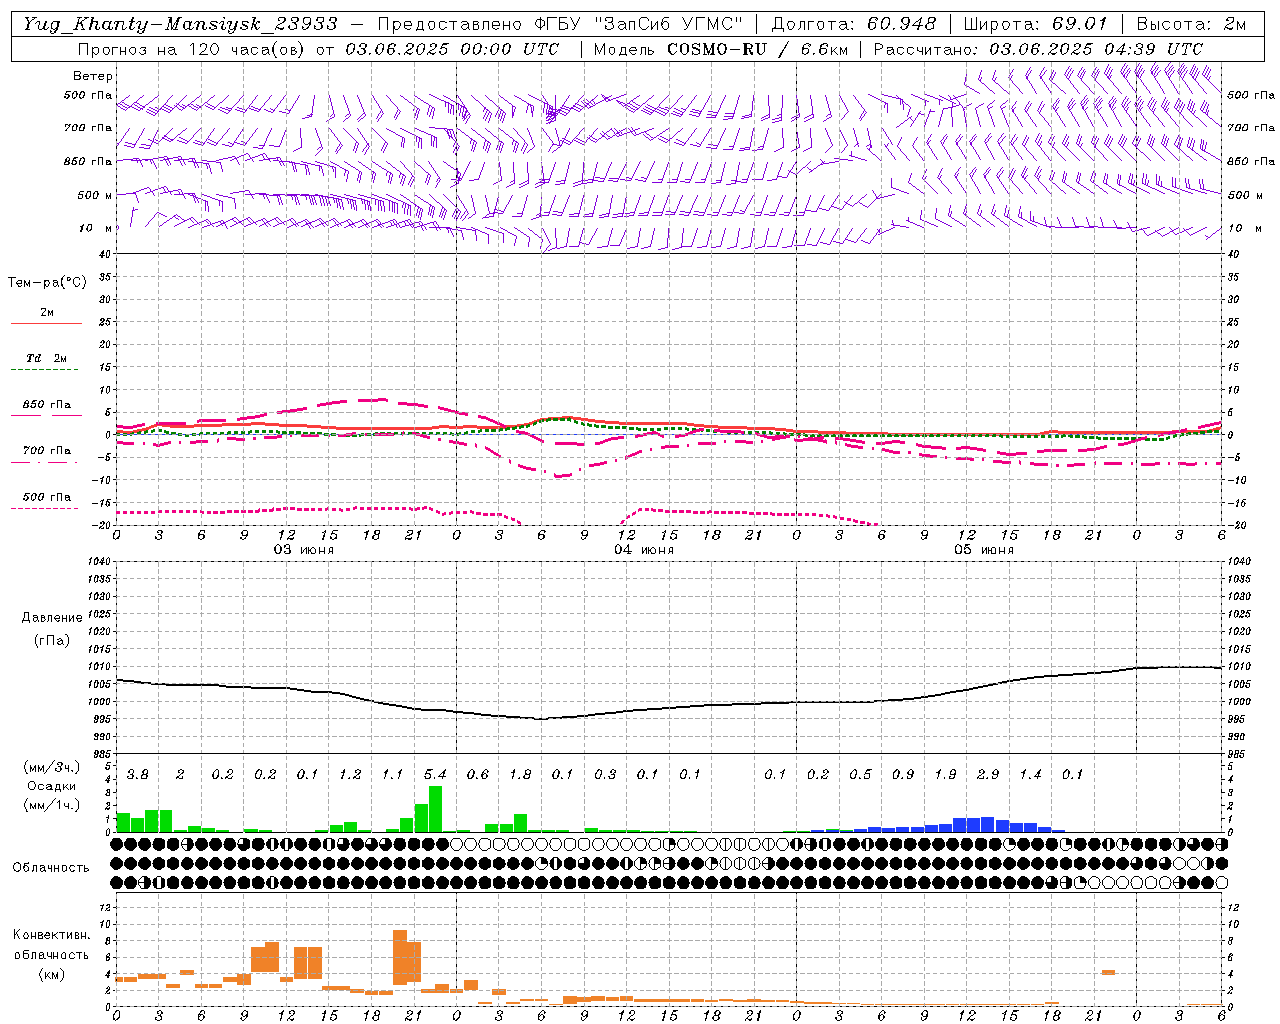Click the 3.8 precipitation total value
This screenshot has height=1024, width=1280.
pos(138,775)
